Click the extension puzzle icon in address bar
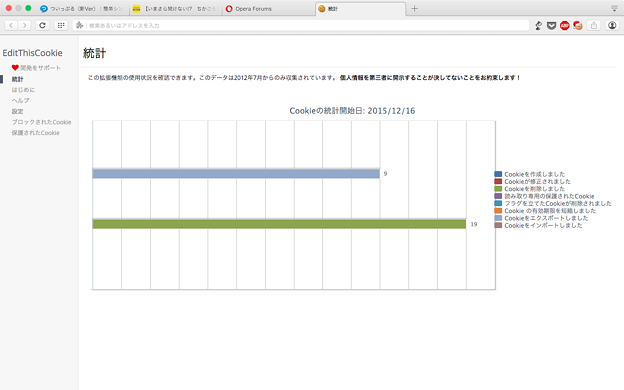 [80, 25]
